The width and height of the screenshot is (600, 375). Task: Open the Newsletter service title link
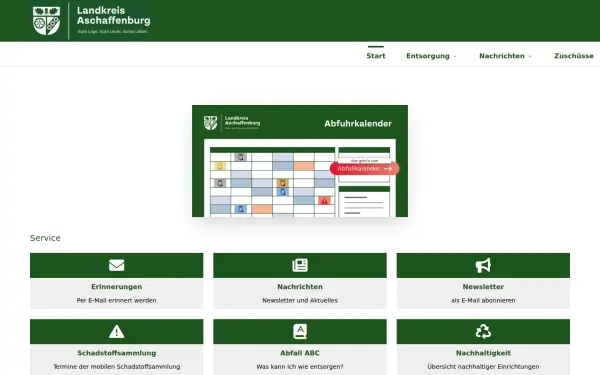click(x=483, y=287)
